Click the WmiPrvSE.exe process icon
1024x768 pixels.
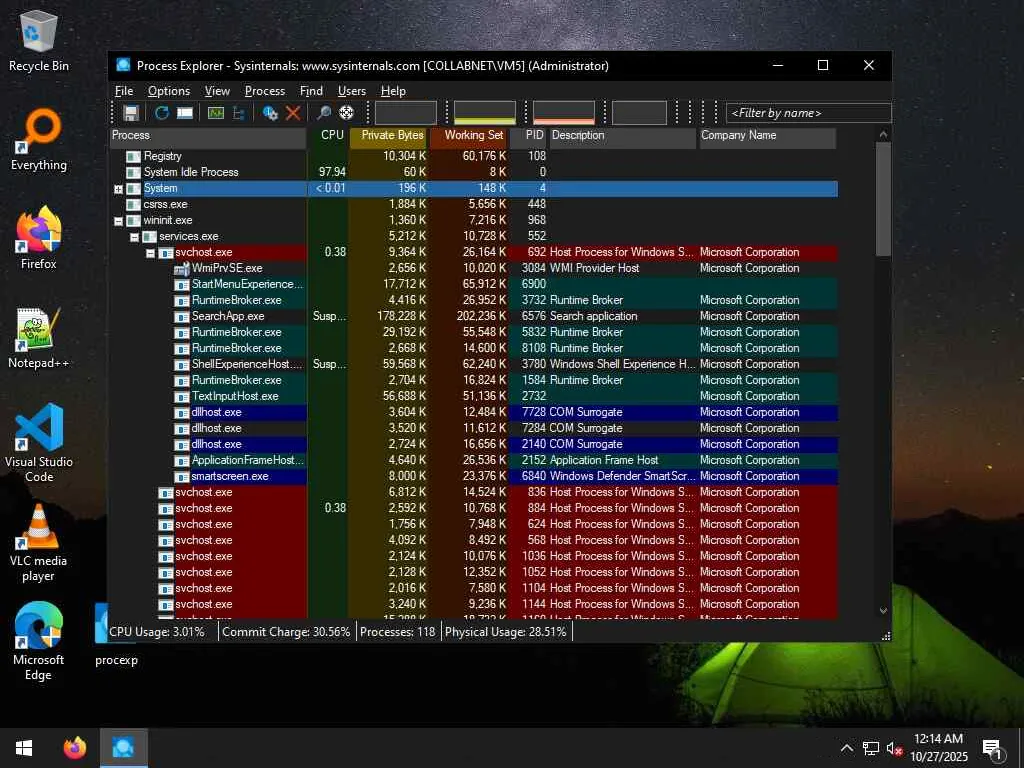(x=182, y=268)
